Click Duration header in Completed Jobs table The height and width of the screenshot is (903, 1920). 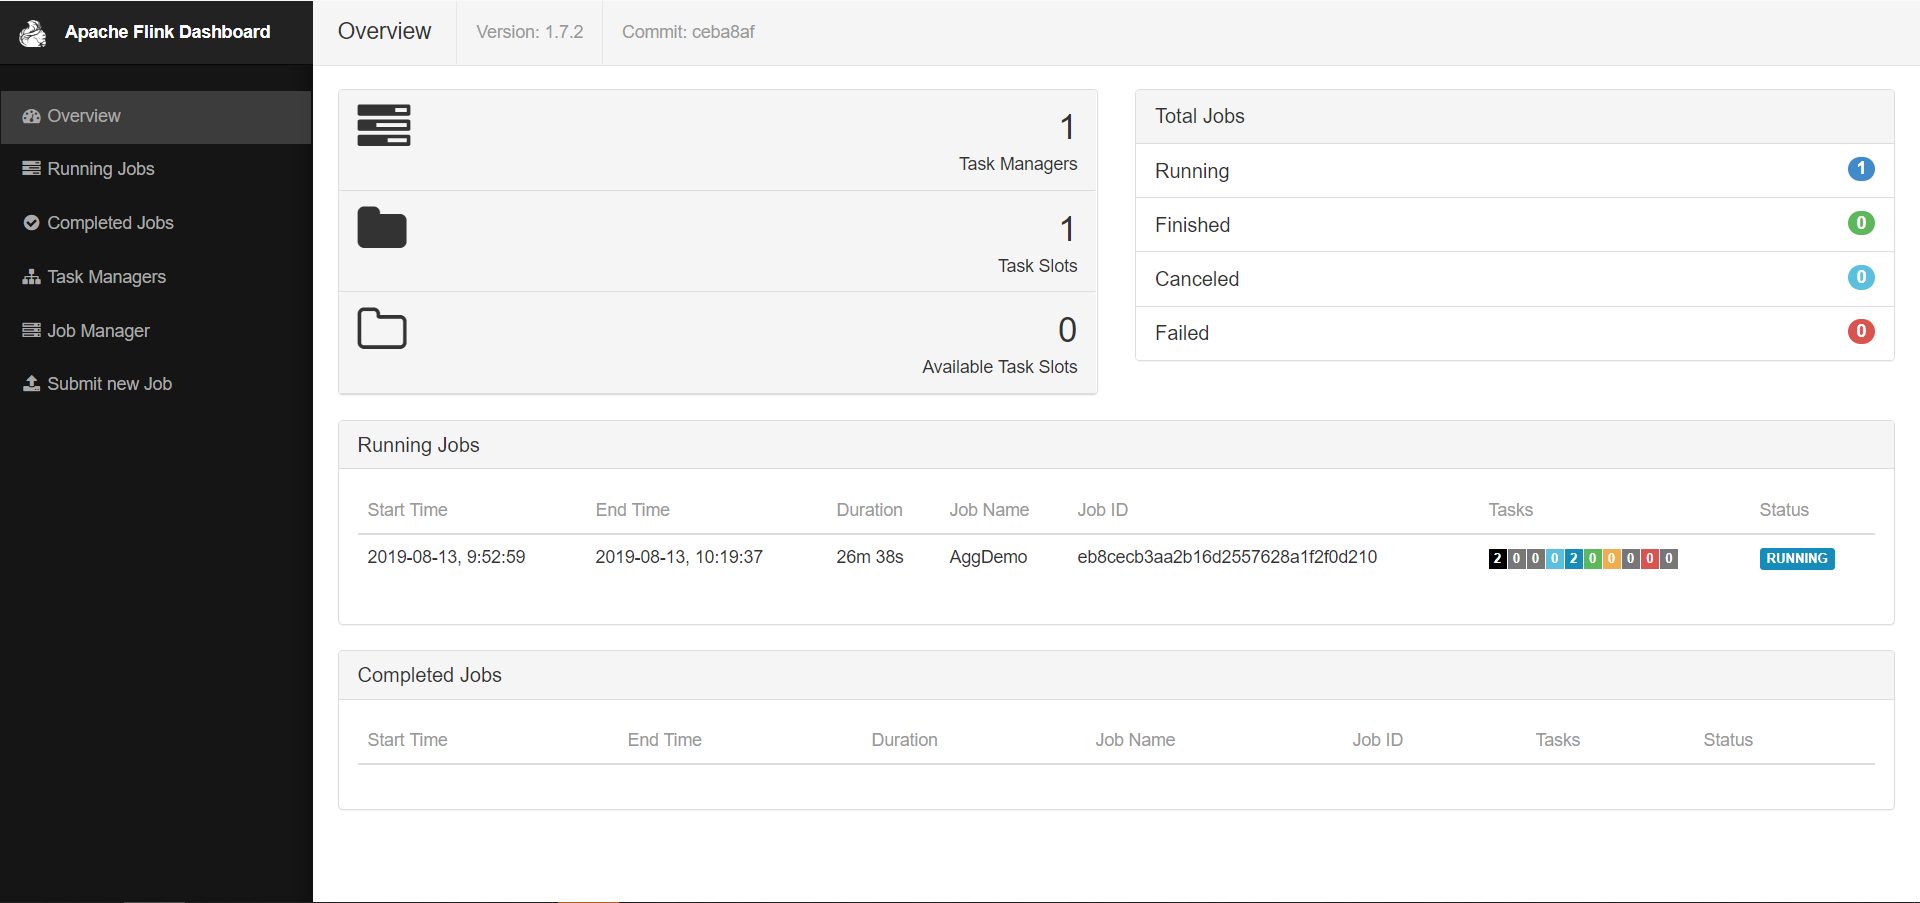(x=904, y=740)
